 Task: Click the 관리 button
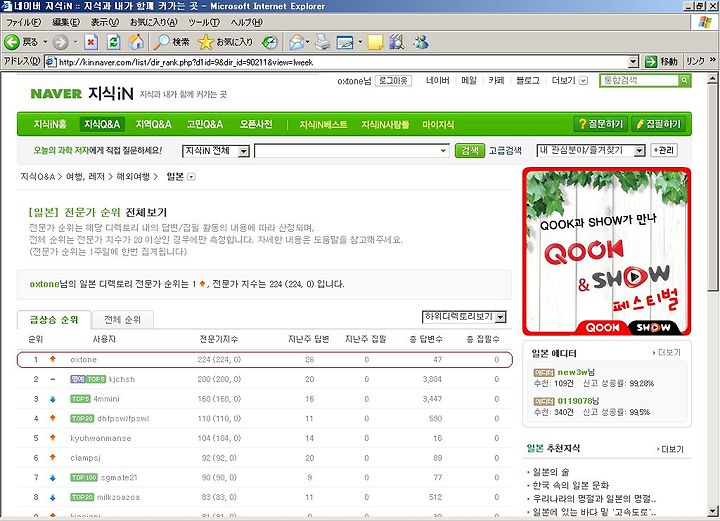coord(664,150)
